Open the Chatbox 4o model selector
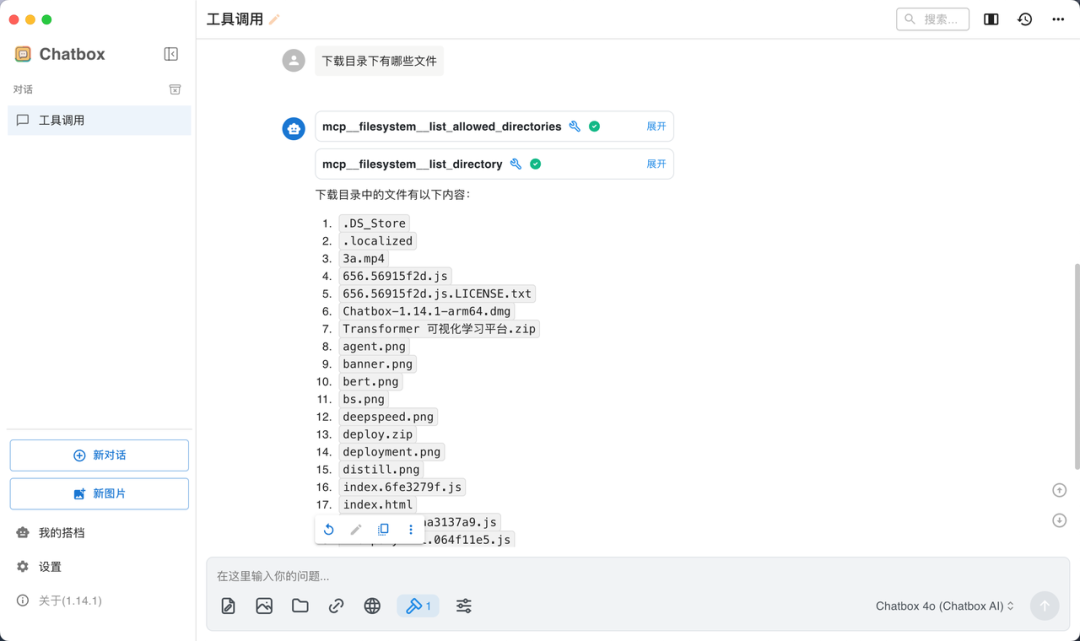 point(941,605)
